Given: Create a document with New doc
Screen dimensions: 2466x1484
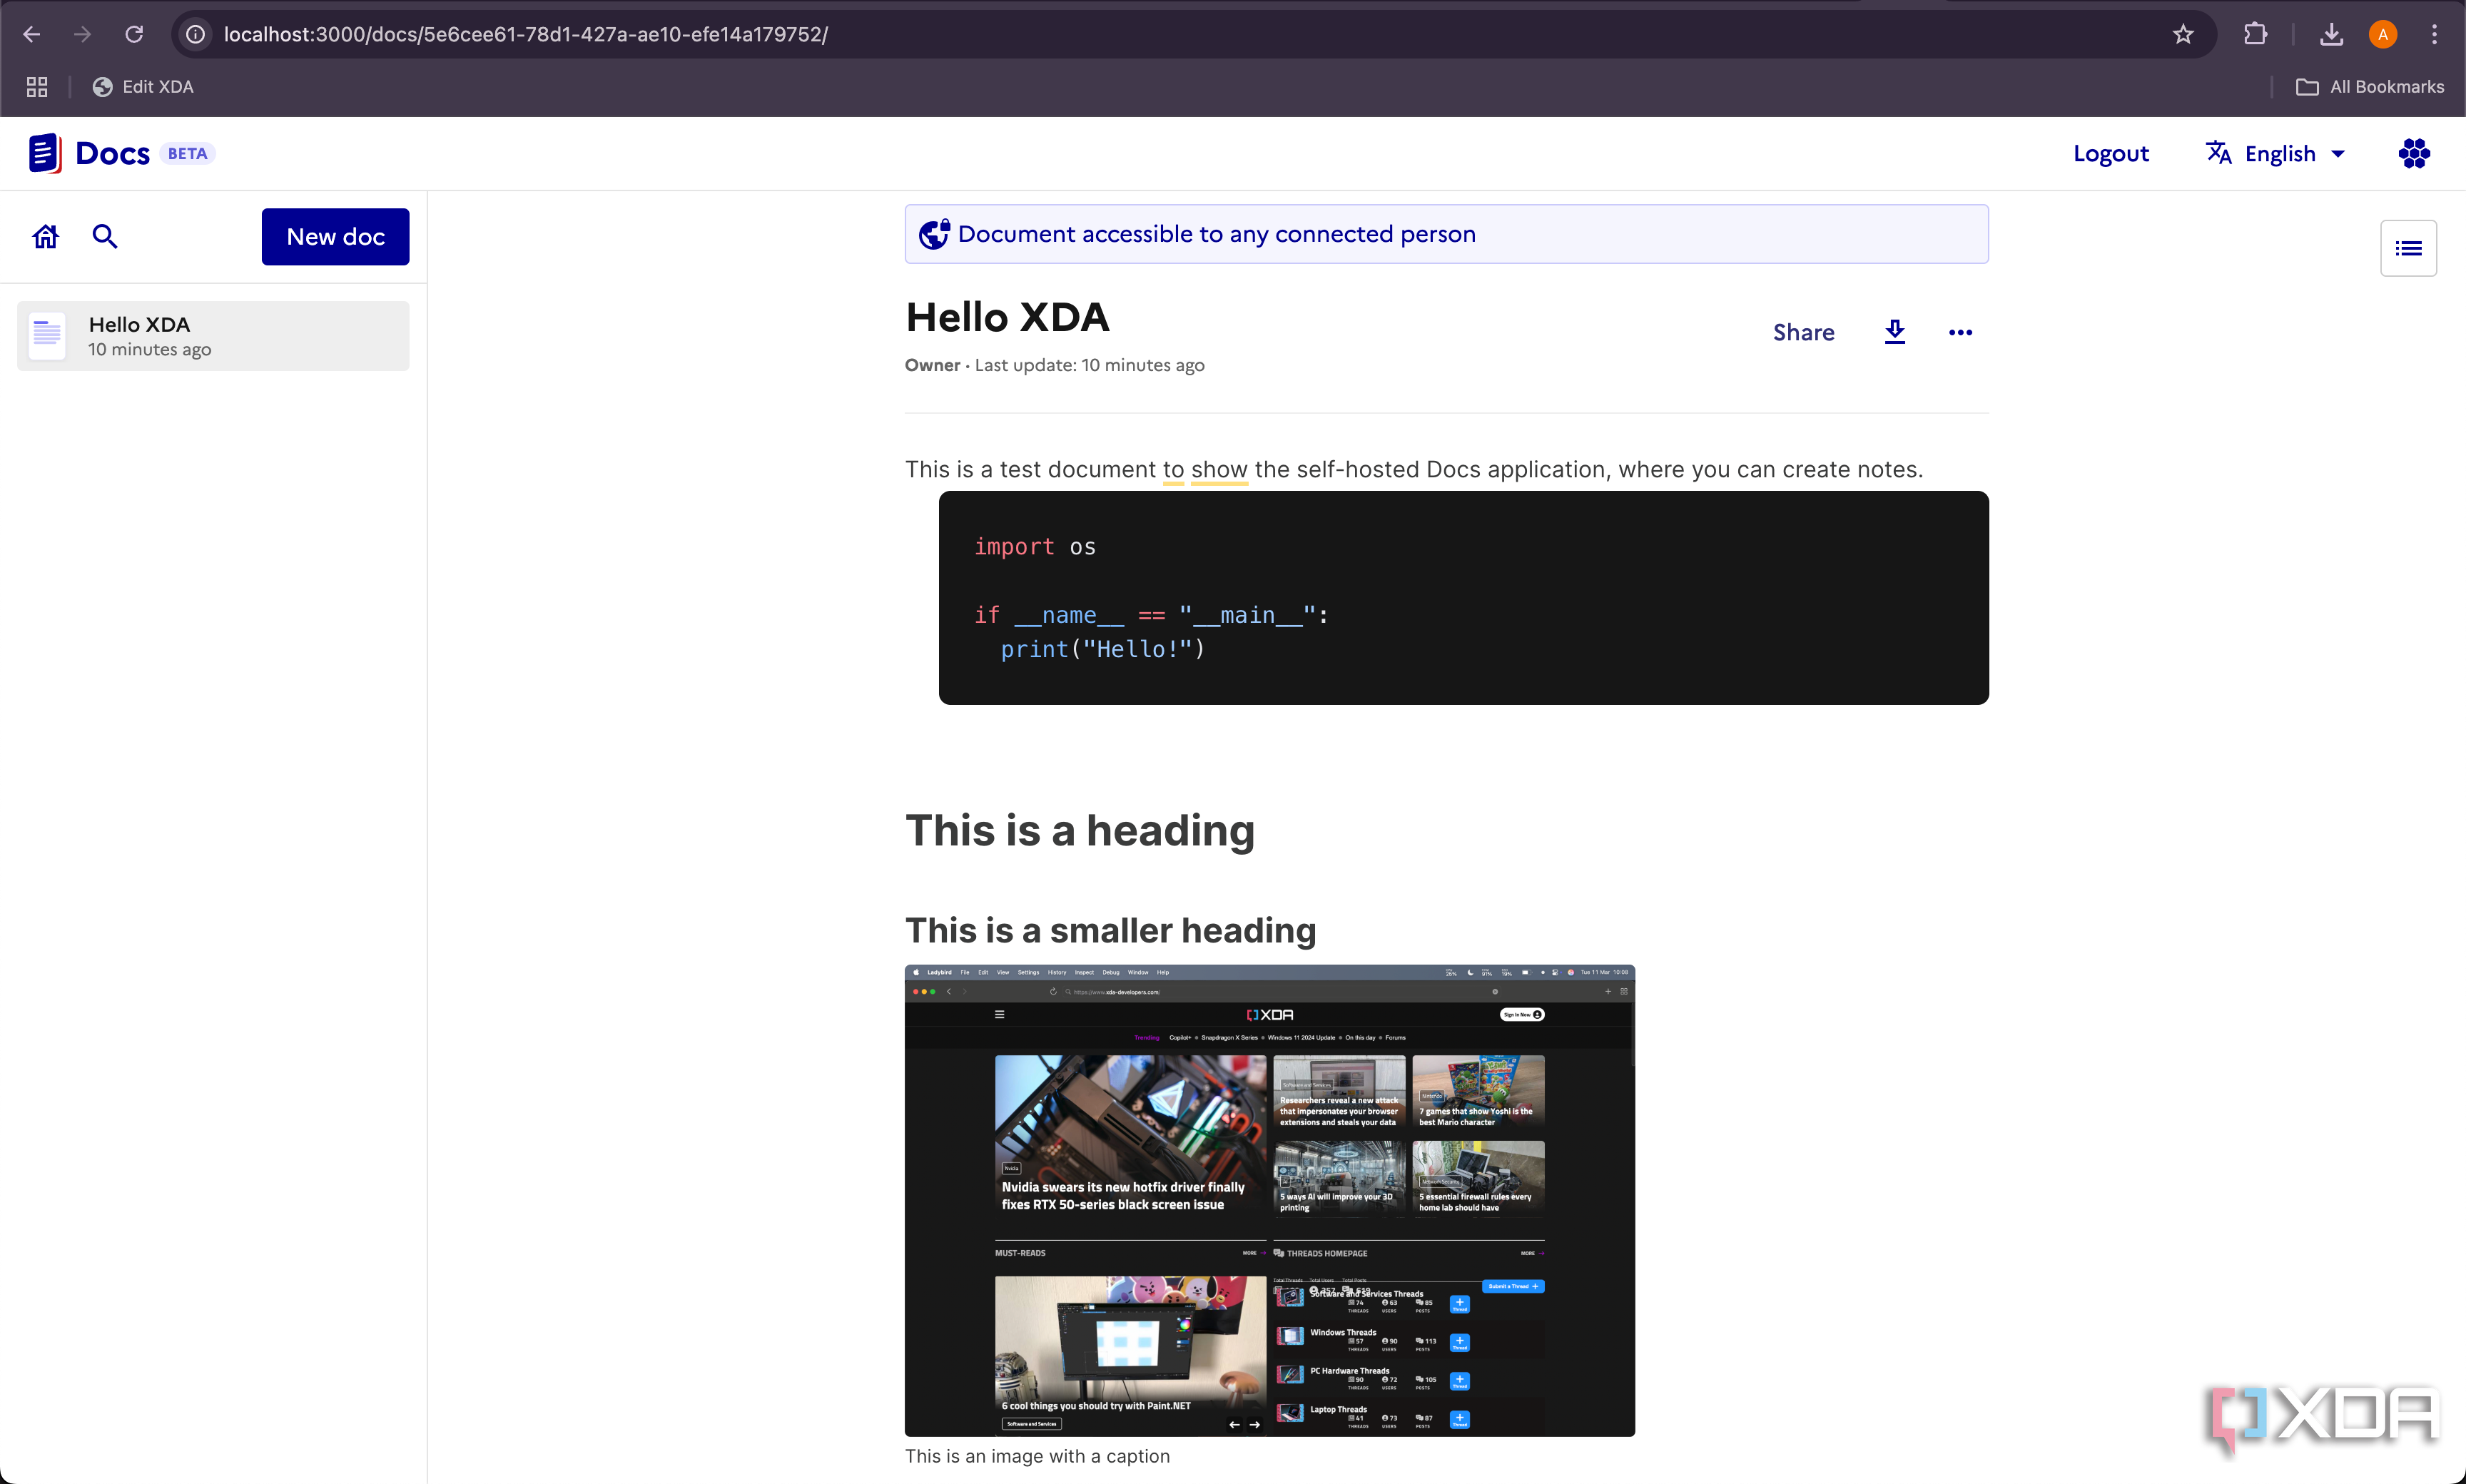Looking at the screenshot, I should 335,237.
